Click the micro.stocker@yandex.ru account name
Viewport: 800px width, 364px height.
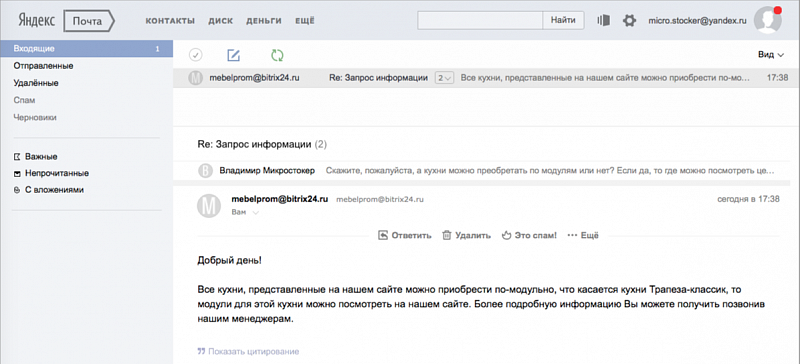(x=697, y=21)
